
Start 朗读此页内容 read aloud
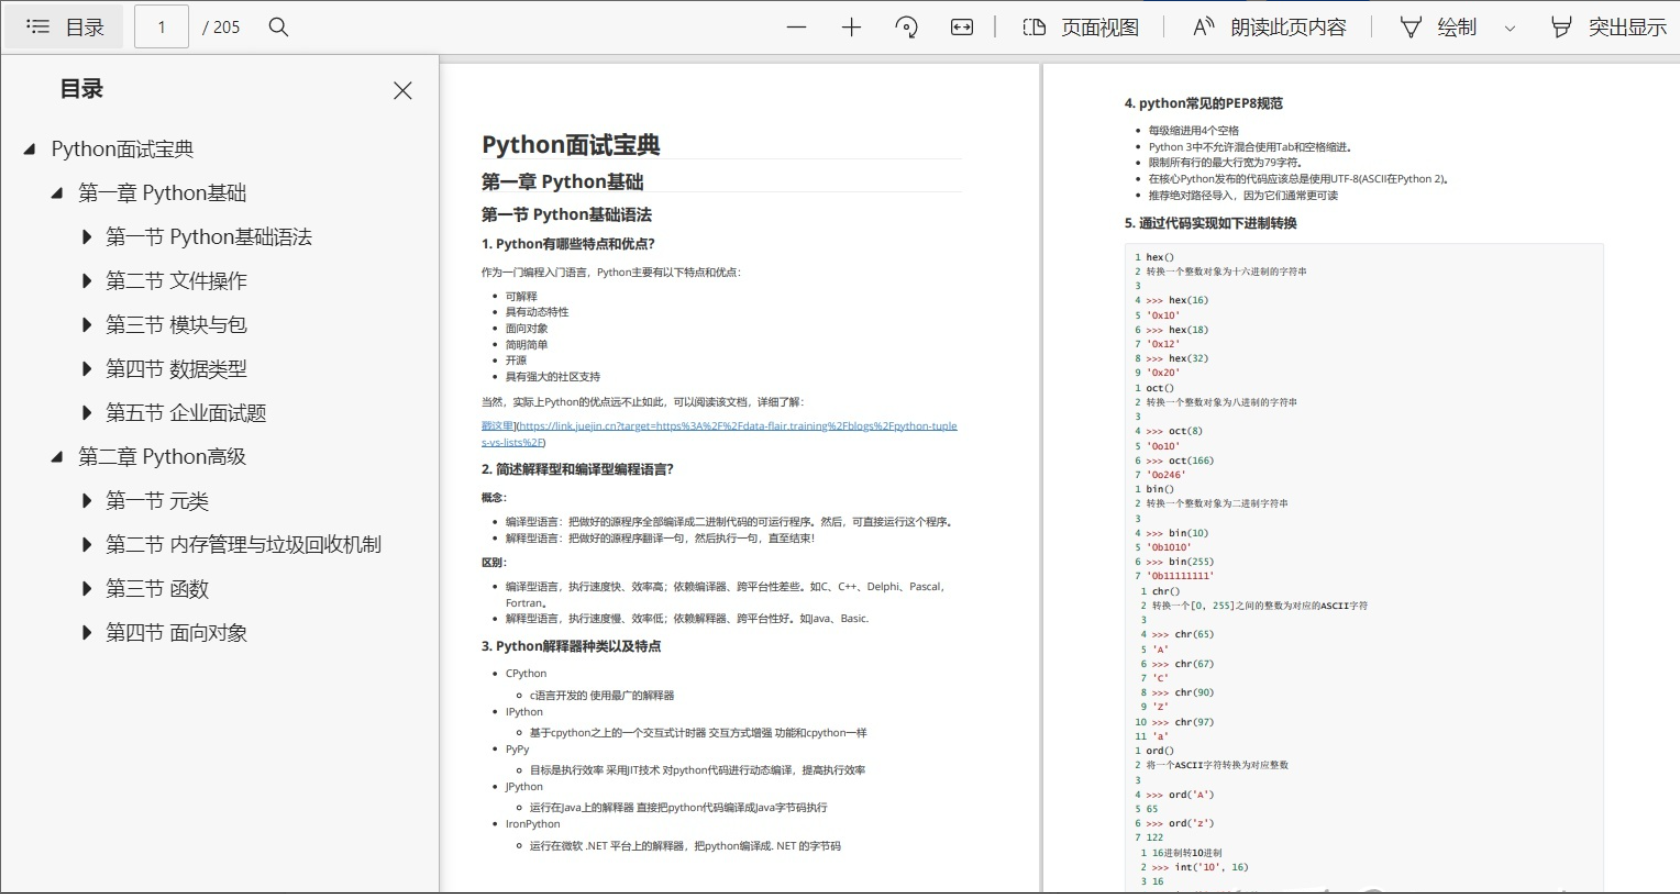1269,27
